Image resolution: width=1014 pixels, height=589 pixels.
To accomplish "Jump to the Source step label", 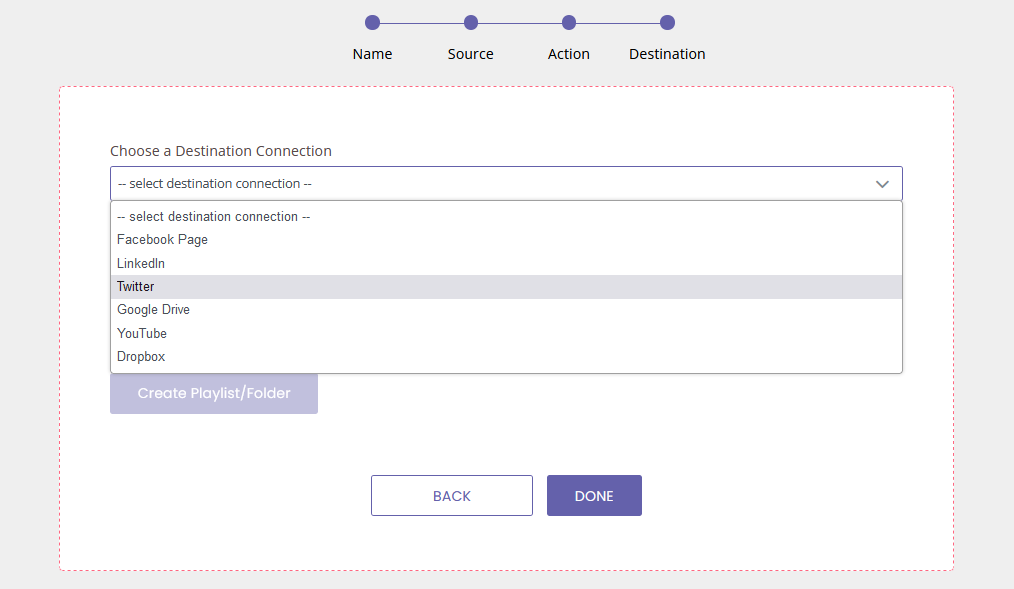I will (471, 54).
